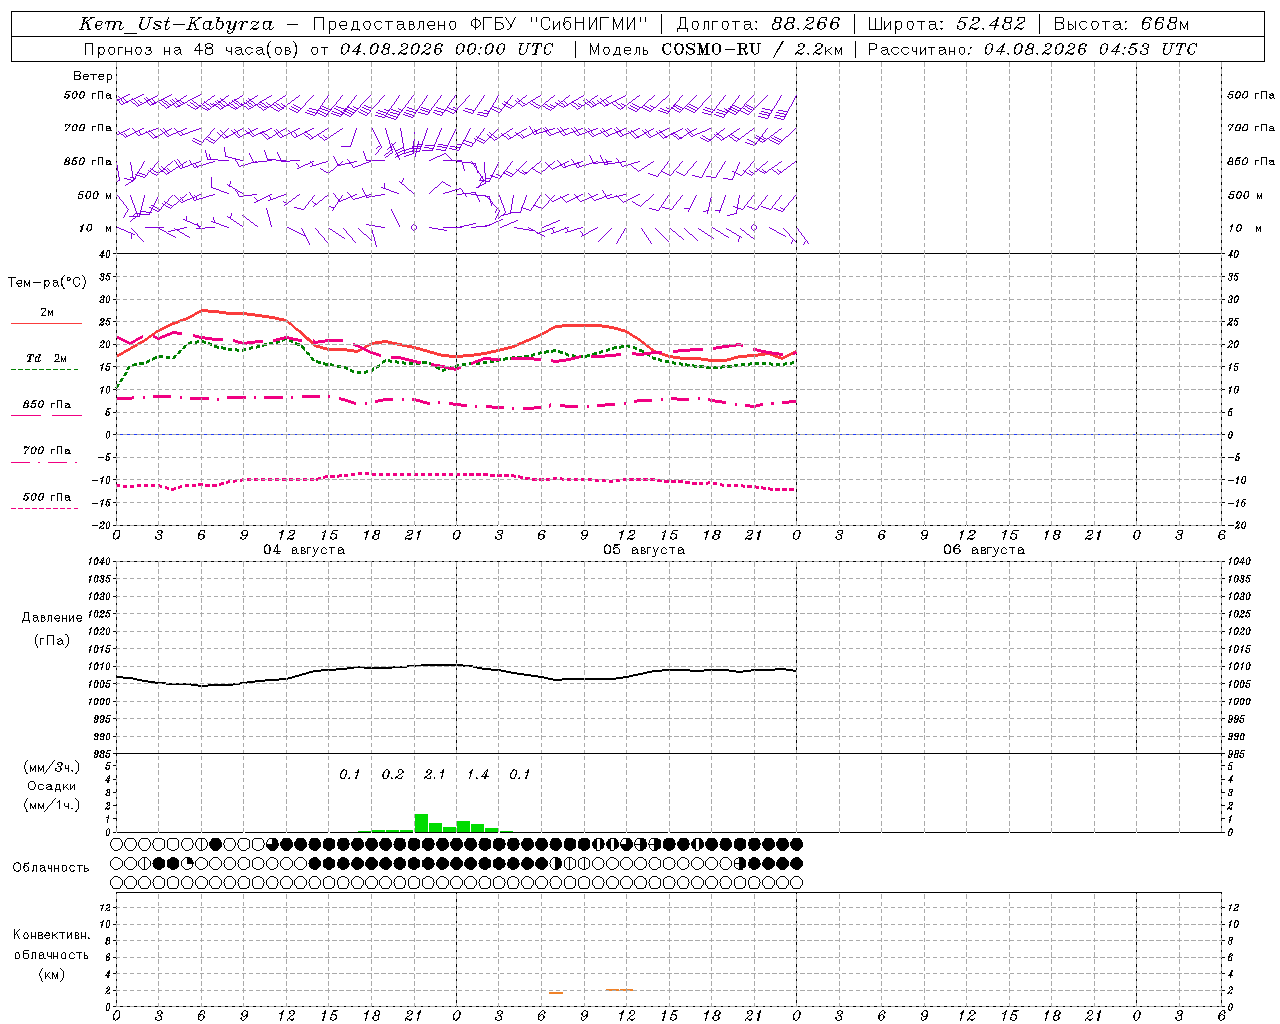
Task: Click the tallest green precipitation bar
Action: [x=421, y=823]
